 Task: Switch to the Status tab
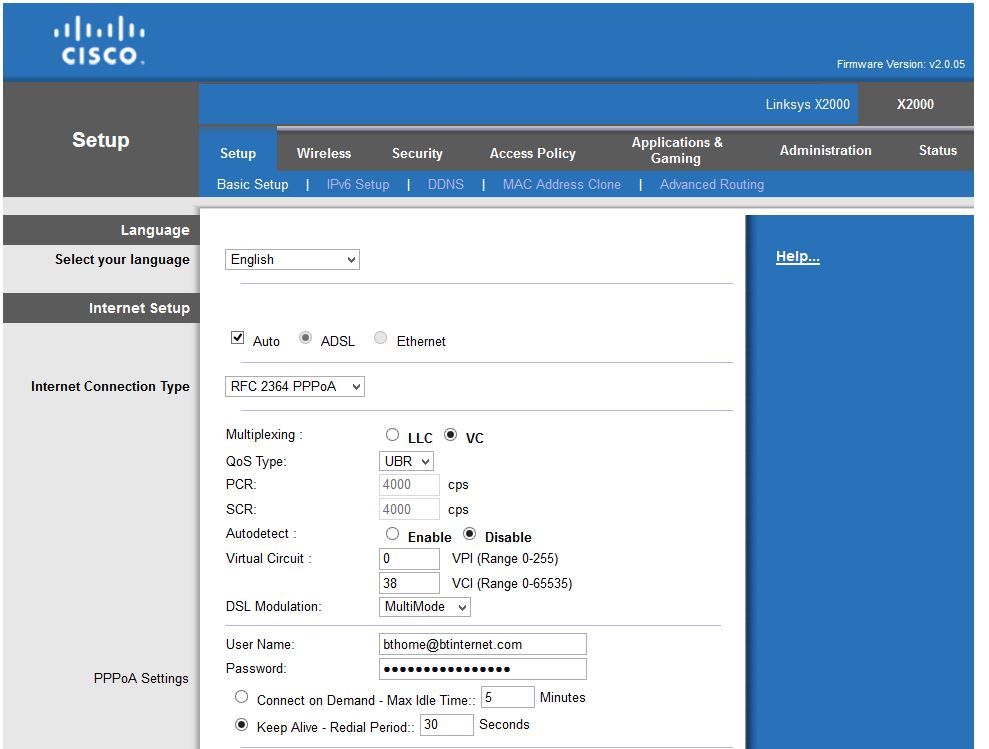tap(937, 150)
